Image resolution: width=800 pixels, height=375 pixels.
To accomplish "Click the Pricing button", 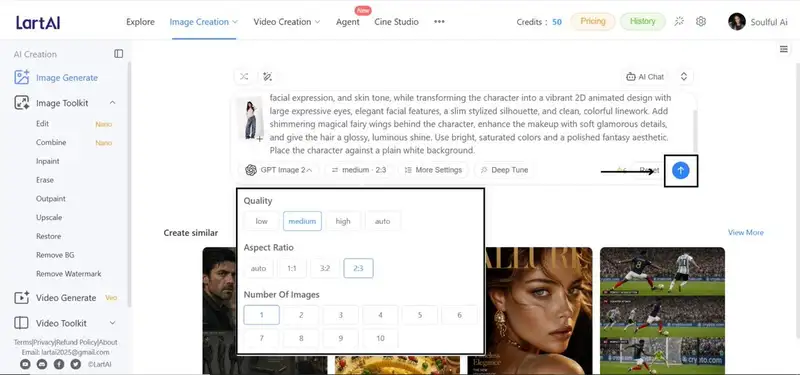I will click(593, 21).
